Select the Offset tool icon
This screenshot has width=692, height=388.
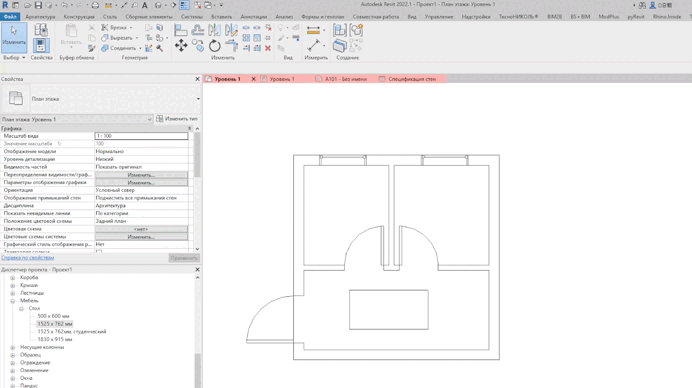(x=198, y=30)
